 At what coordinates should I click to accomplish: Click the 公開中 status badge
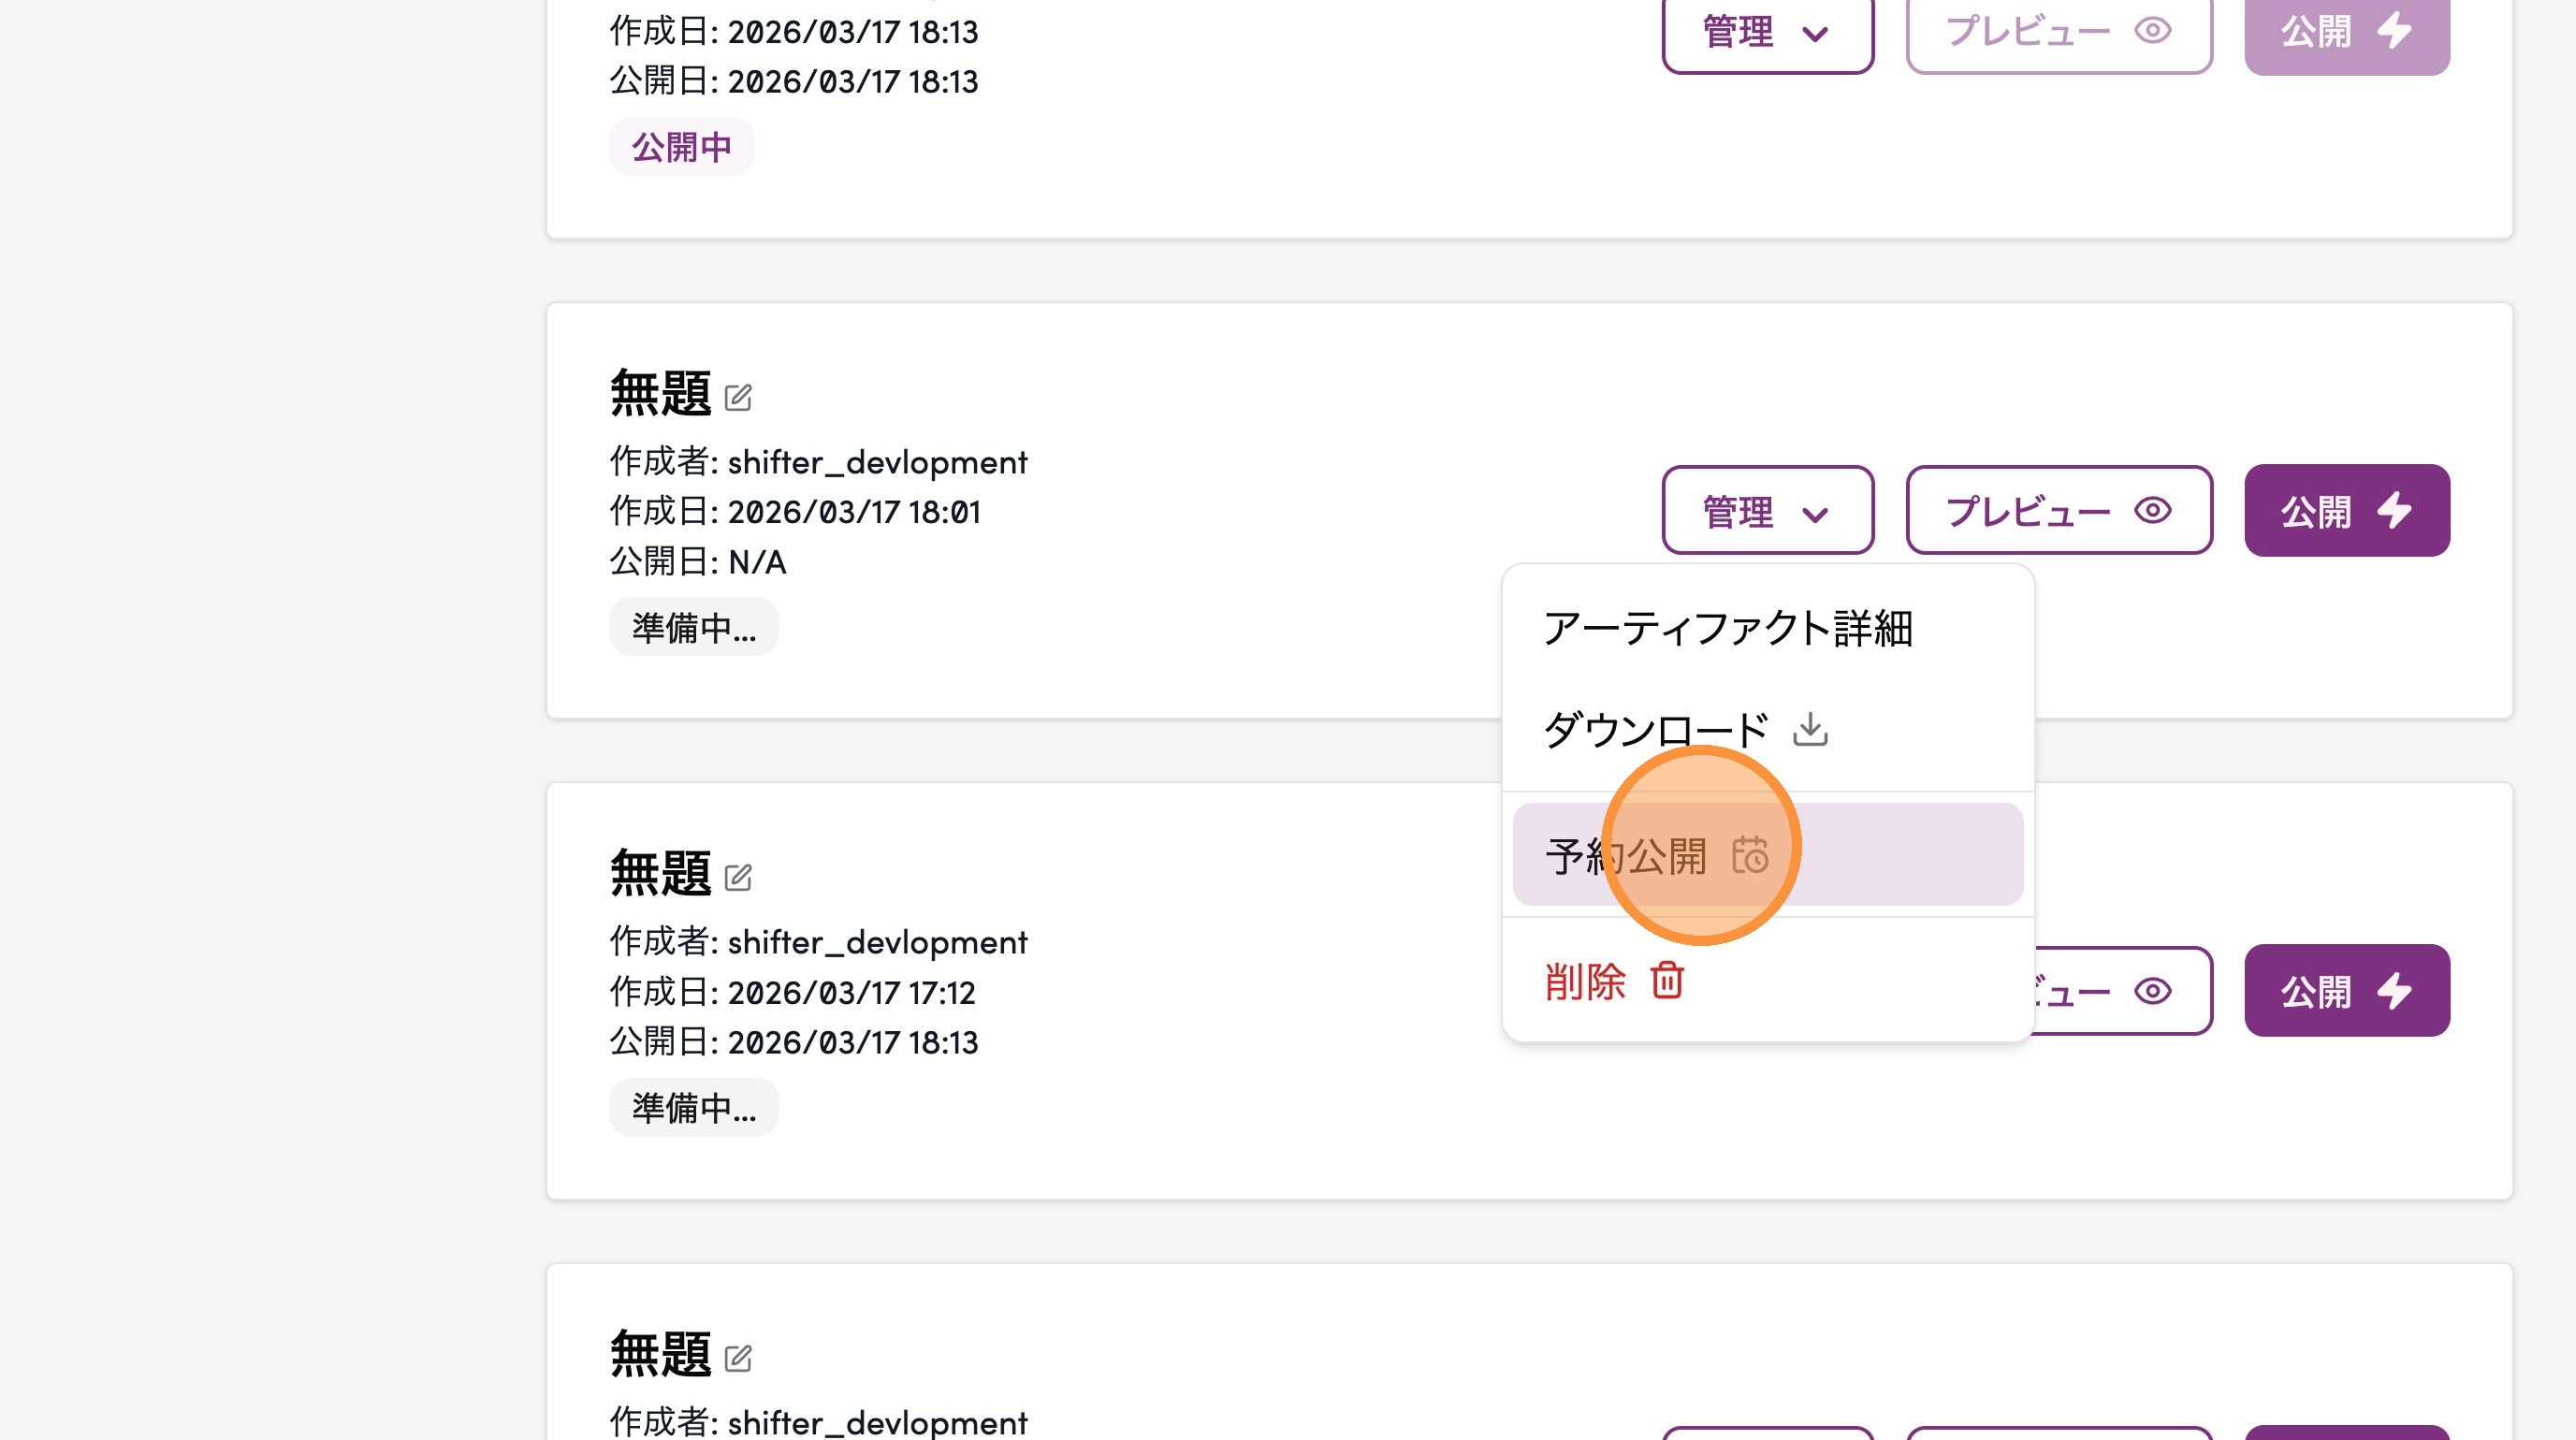[x=681, y=147]
